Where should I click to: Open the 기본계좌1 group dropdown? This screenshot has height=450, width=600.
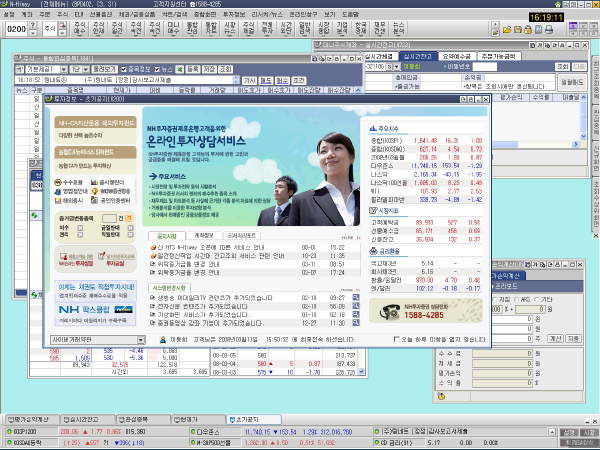pyautogui.click(x=64, y=69)
